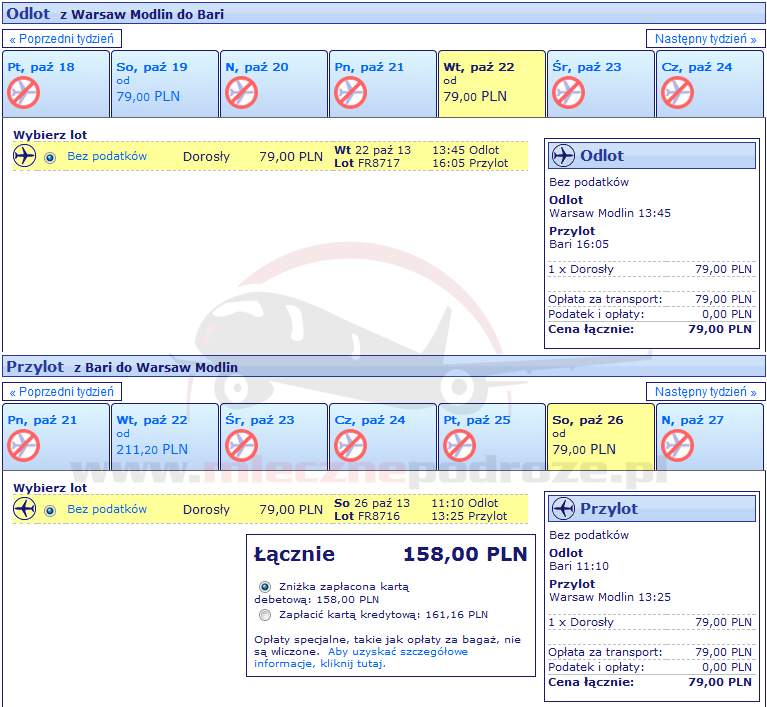Go to previous week for departure flights
The height and width of the screenshot is (707, 767).
point(62,39)
